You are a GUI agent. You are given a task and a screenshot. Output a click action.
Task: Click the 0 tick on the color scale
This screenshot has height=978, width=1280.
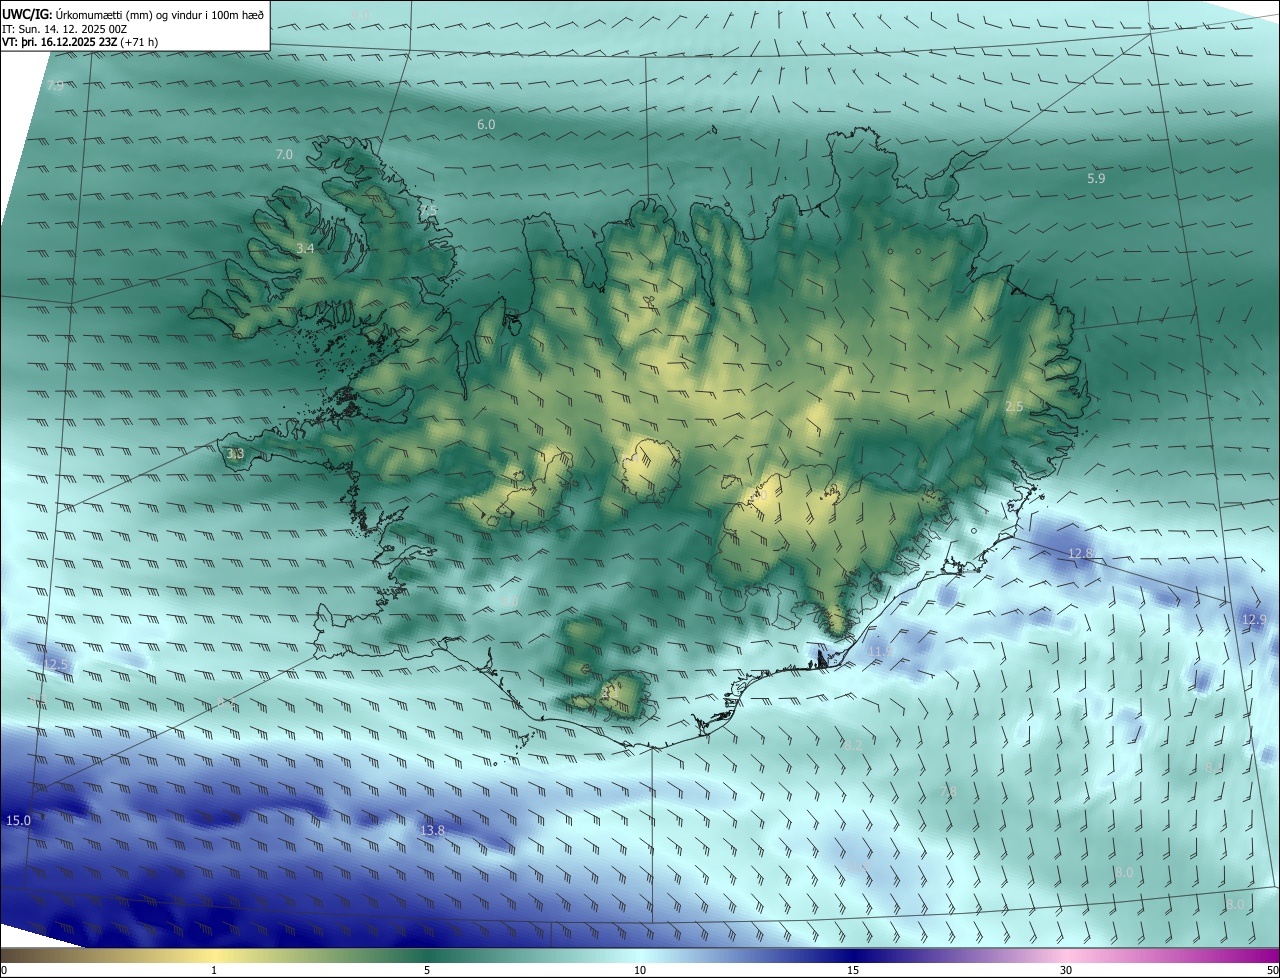coord(3,971)
